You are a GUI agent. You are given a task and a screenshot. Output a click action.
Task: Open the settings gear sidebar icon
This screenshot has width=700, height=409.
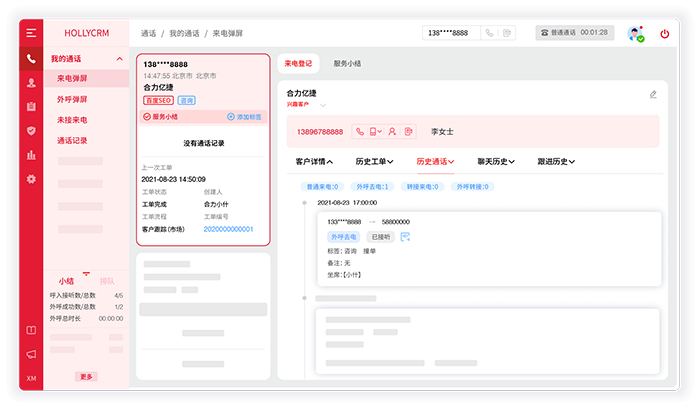[x=31, y=179]
